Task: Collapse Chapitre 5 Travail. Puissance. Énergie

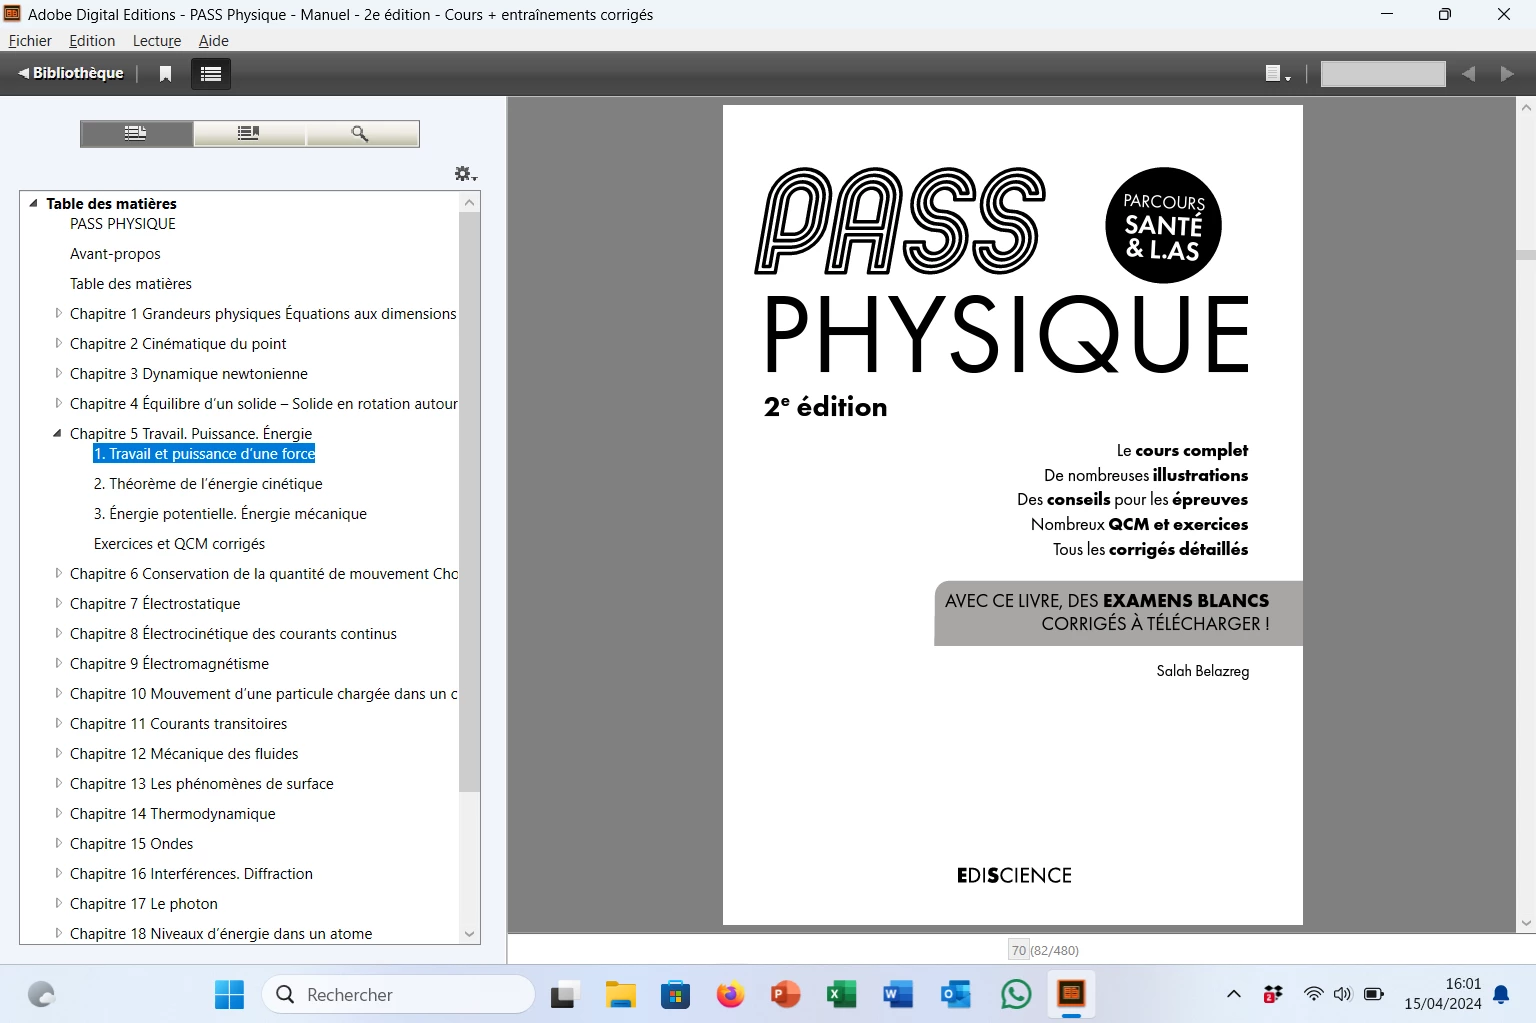Action: [x=57, y=433]
